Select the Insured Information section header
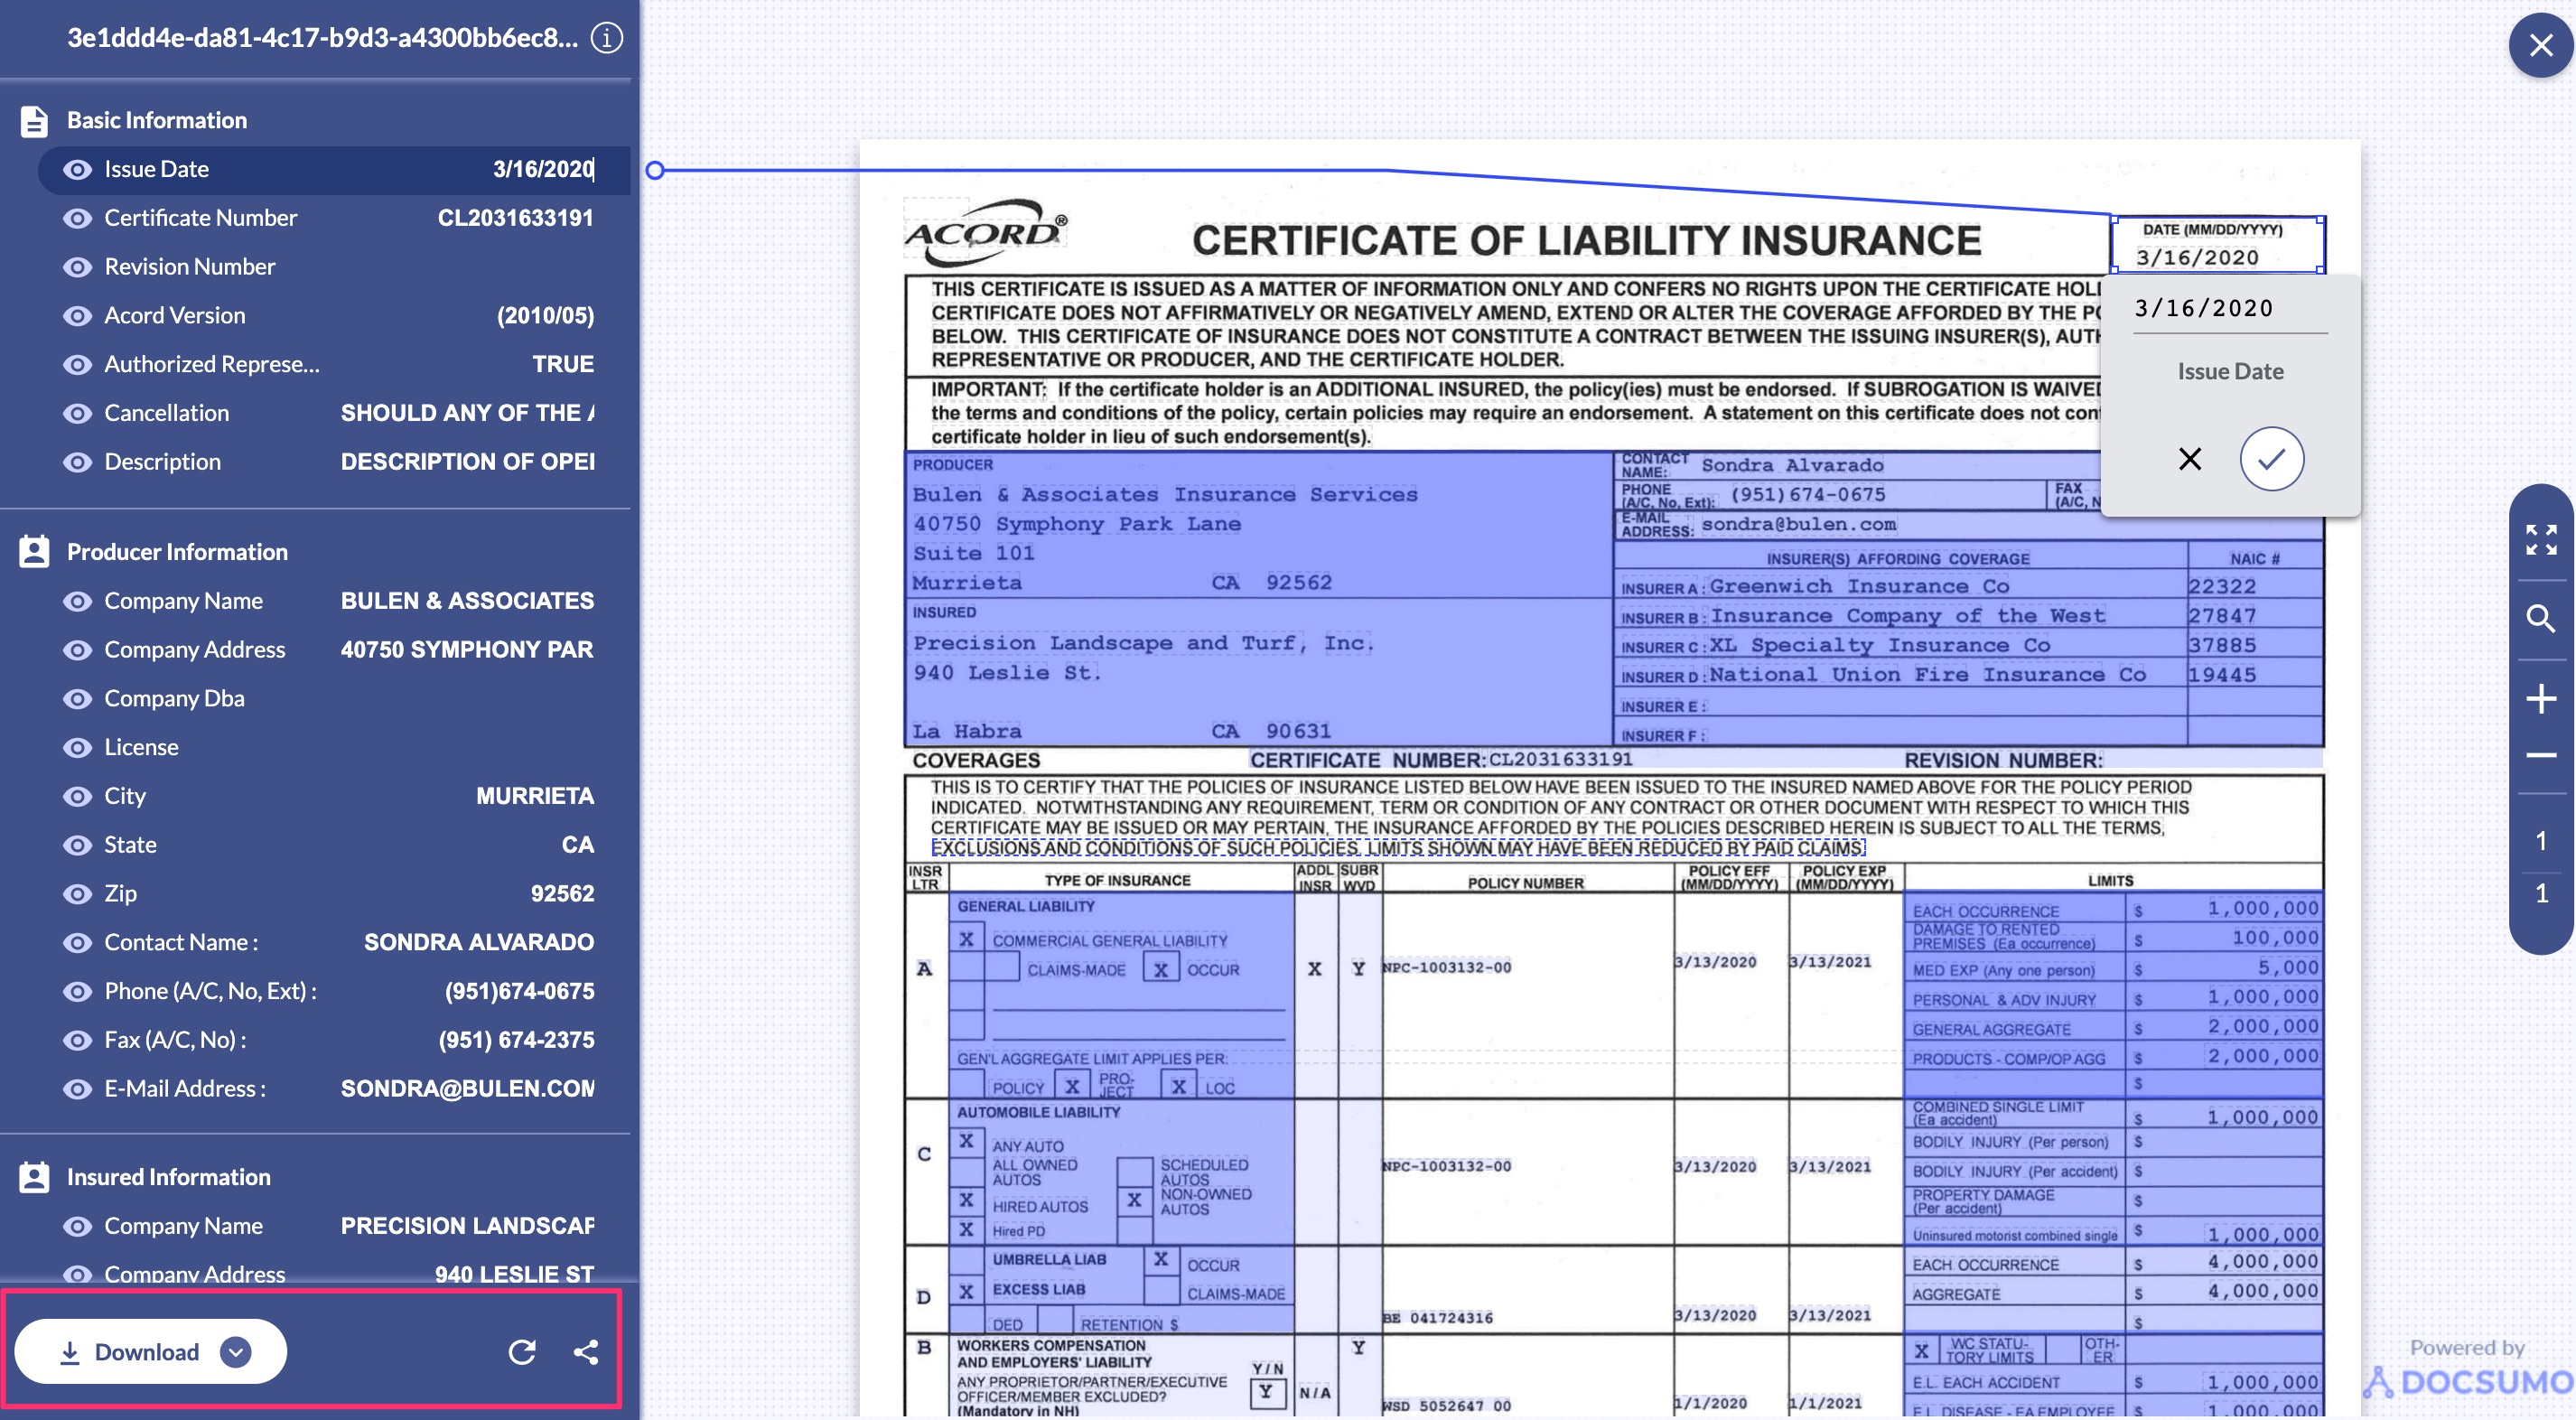Screen dimensions: 2576x1420 (168, 1177)
